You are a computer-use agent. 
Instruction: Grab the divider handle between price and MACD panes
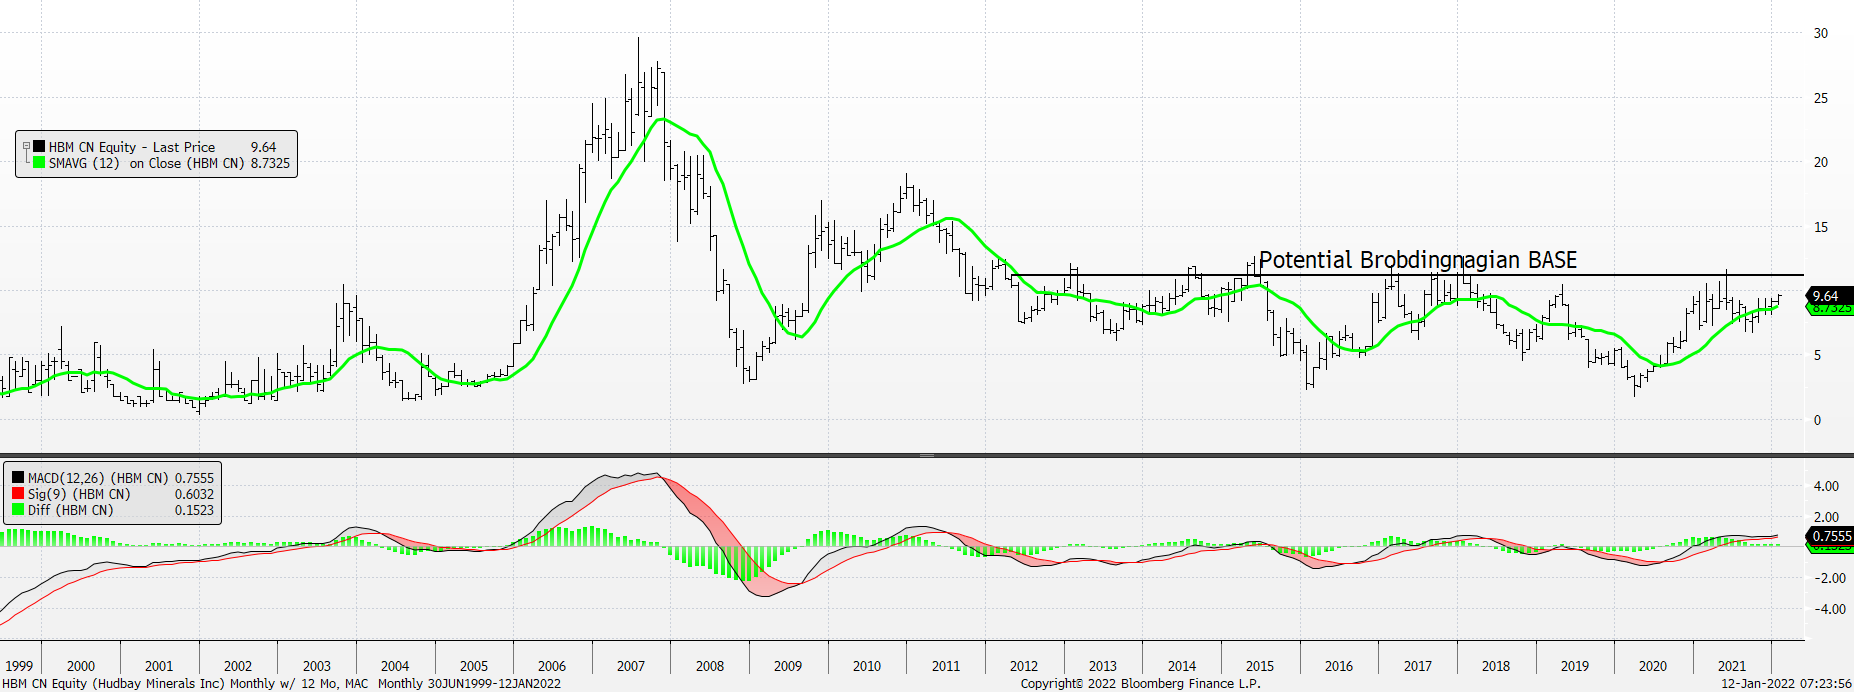[x=927, y=455]
